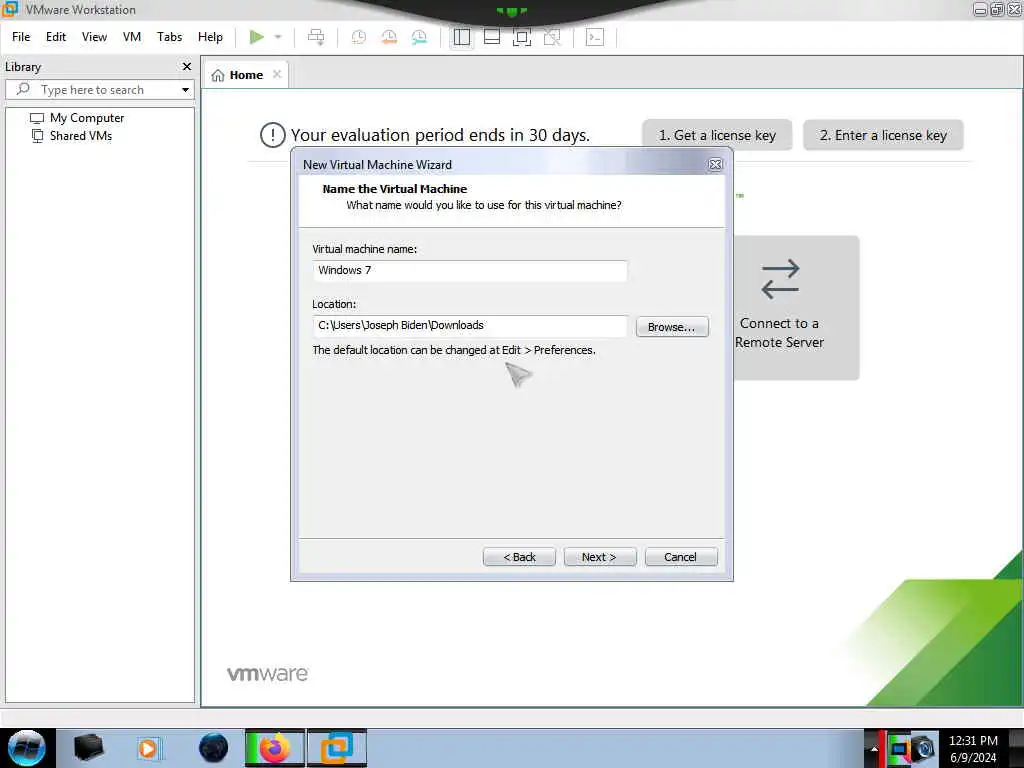Click the Library panel title
The image size is (1024, 768).
[23, 67]
